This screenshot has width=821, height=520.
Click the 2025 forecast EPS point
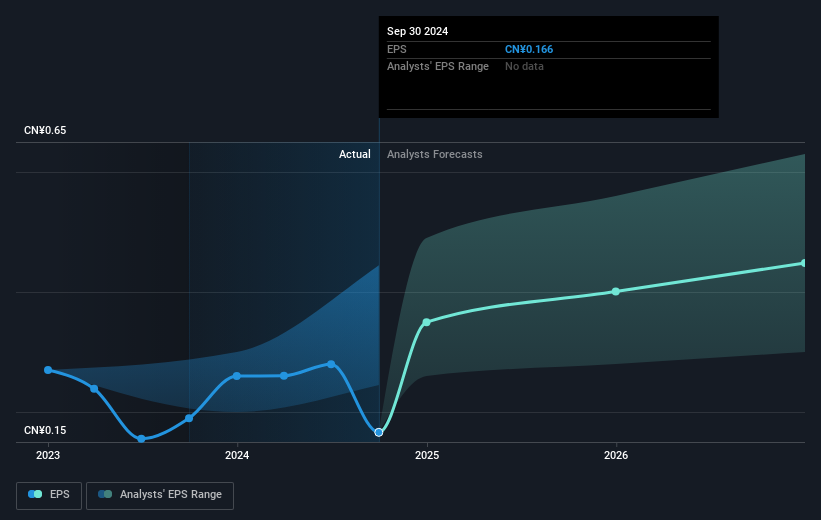(426, 322)
